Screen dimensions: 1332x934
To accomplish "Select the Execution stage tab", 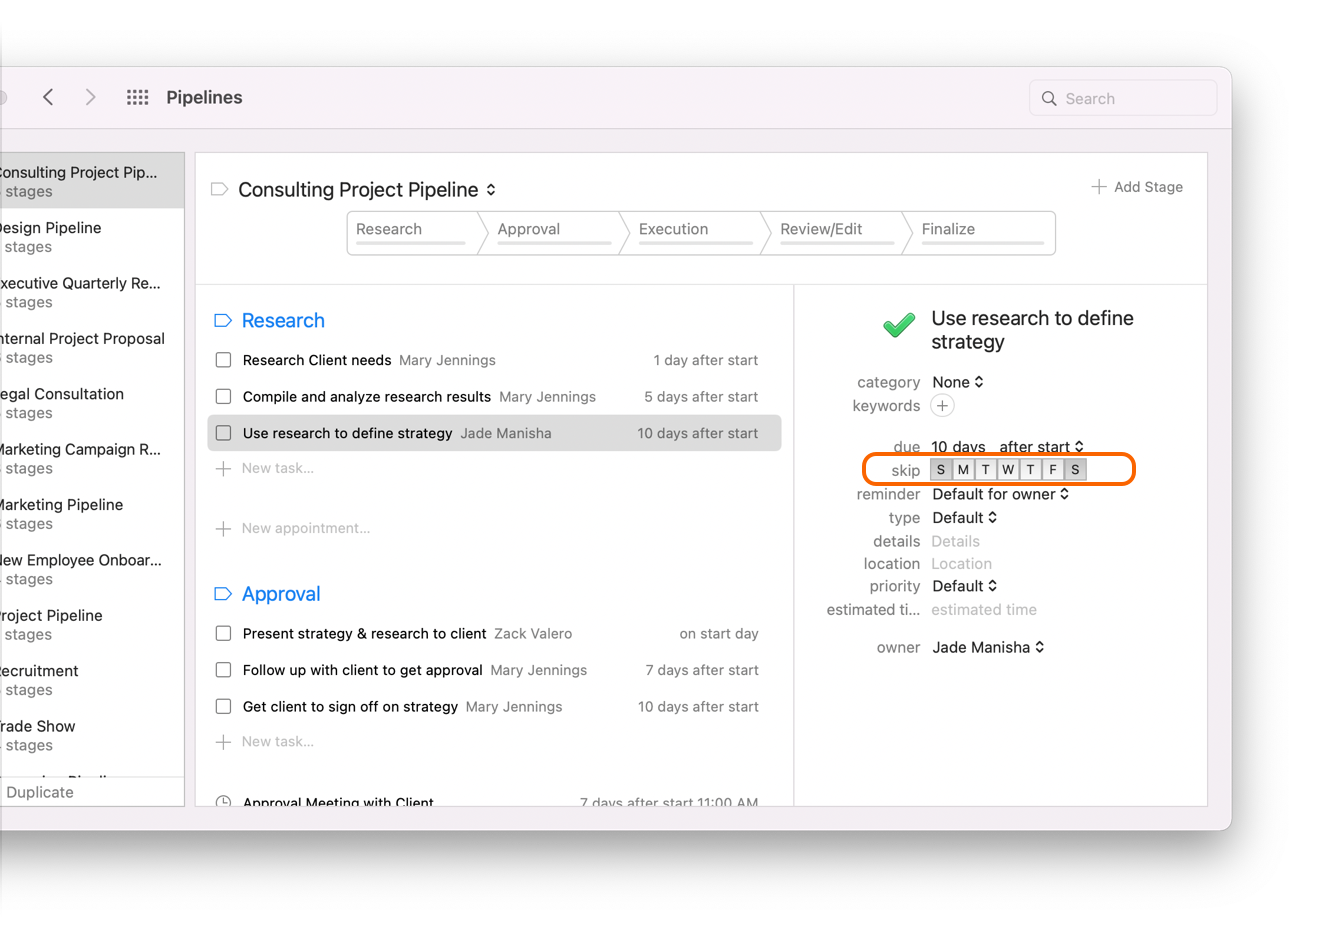I will 674,230.
